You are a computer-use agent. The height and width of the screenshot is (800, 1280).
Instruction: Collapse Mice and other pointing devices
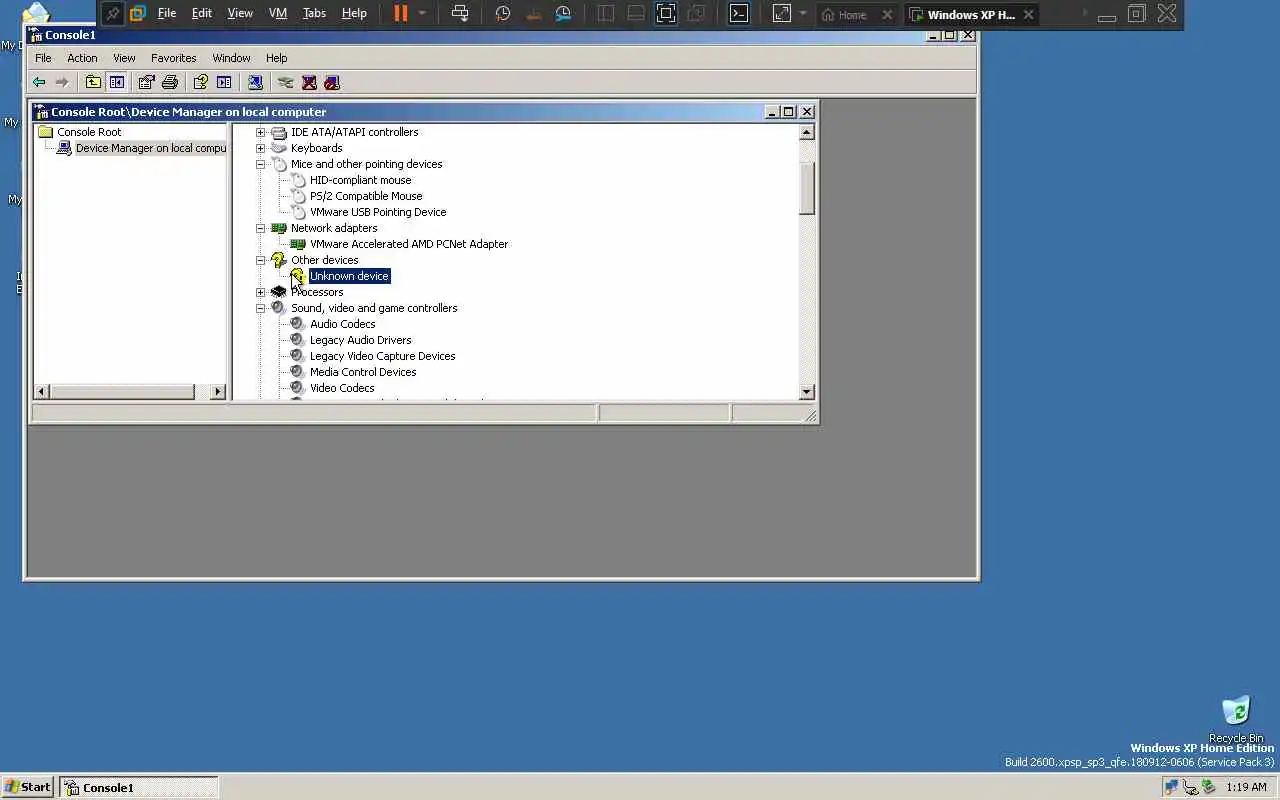point(261,164)
